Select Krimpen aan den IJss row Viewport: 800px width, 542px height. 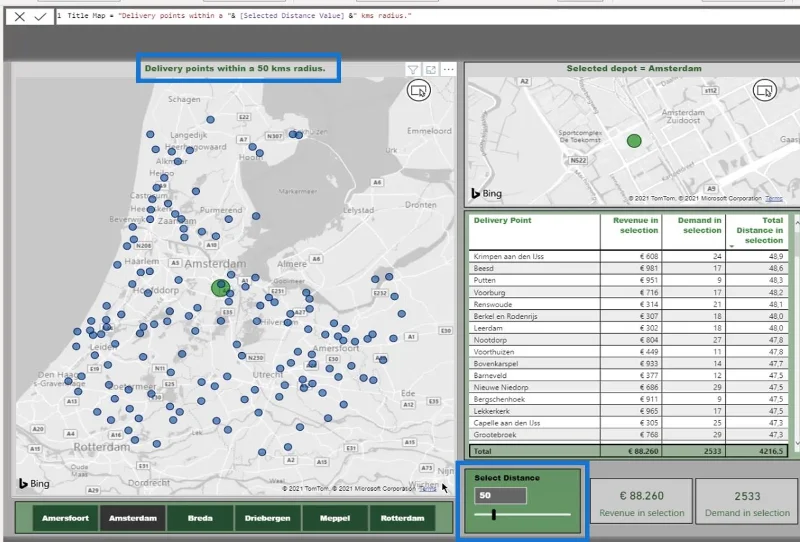coord(628,257)
